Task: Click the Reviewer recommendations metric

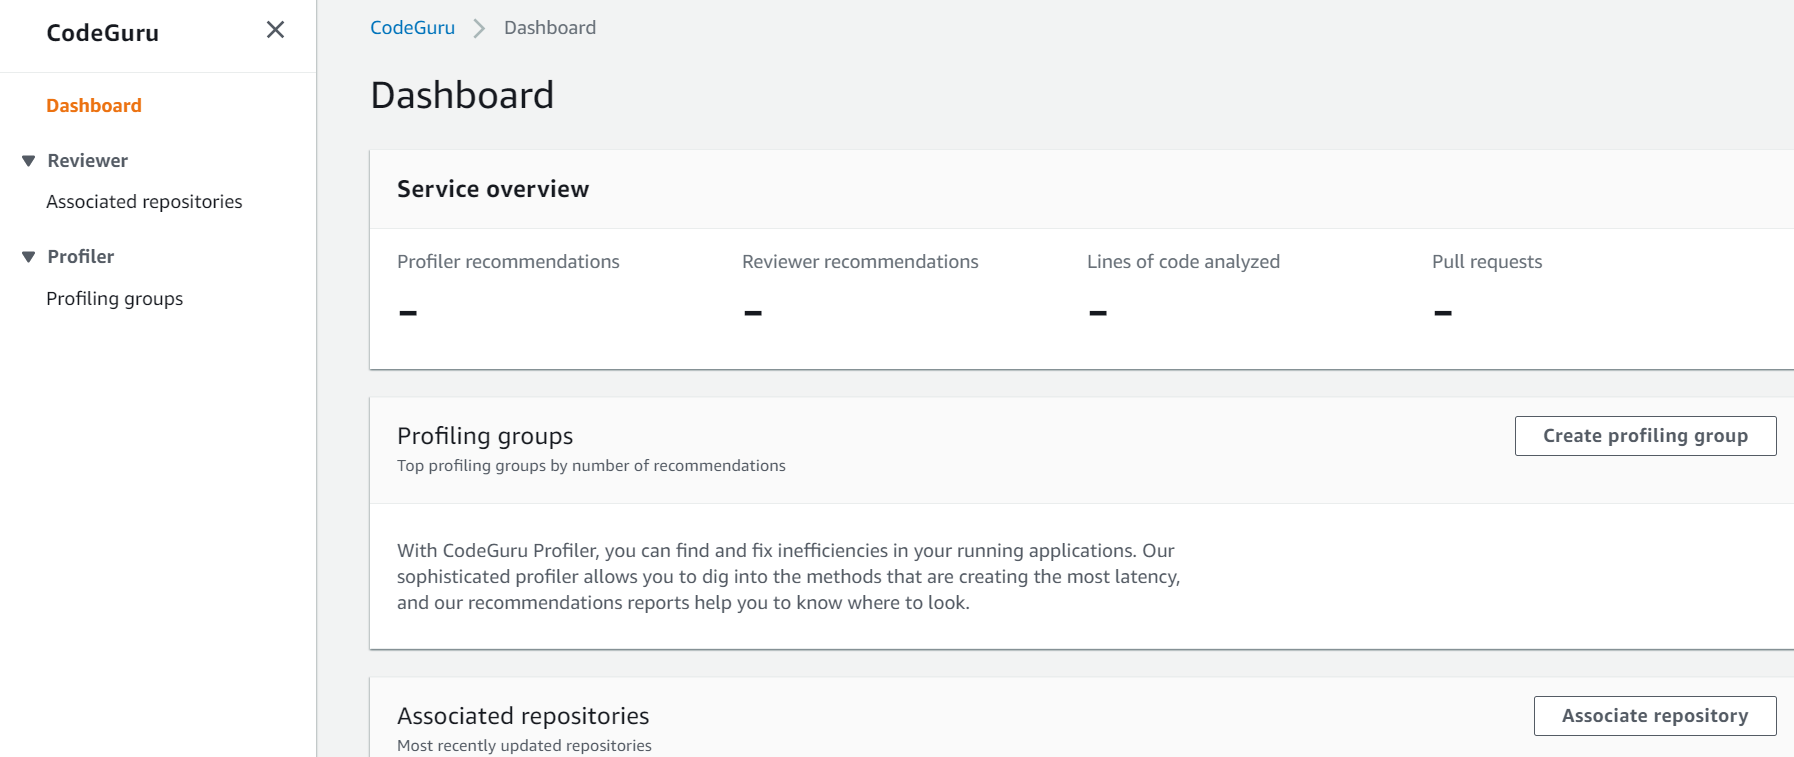Action: (x=860, y=262)
